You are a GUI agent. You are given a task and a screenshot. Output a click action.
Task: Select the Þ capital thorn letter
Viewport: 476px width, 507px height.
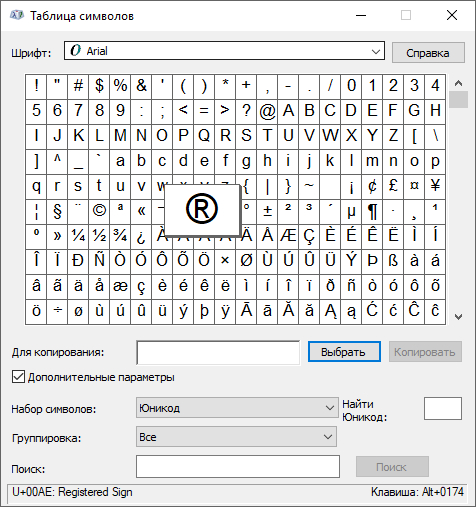pyautogui.click(x=372, y=262)
